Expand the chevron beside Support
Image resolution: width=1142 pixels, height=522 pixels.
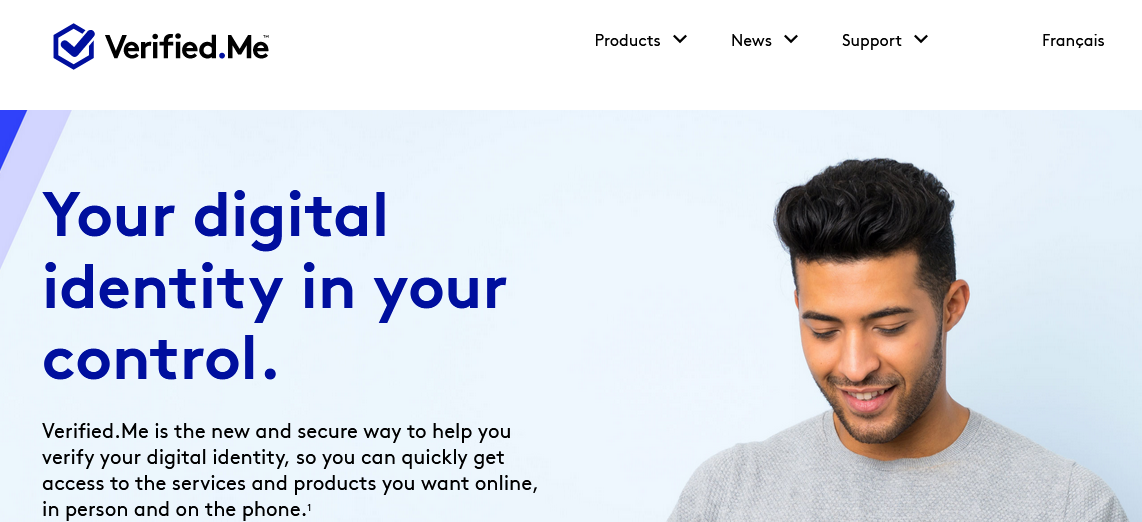coord(921,39)
